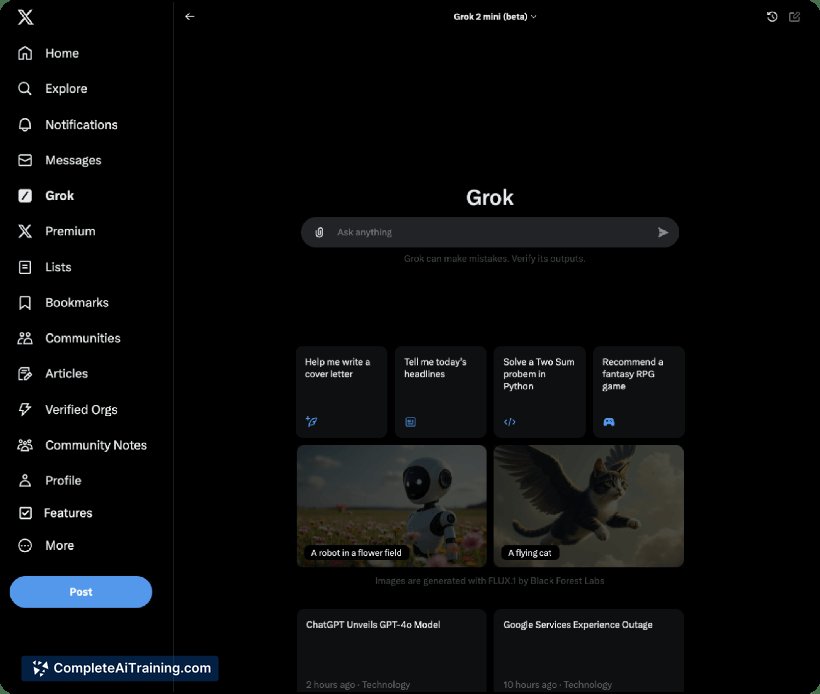Select 'Recommend a fantasy RPG game' card
Viewport: 820px width, 694px height.
pyautogui.click(x=639, y=392)
